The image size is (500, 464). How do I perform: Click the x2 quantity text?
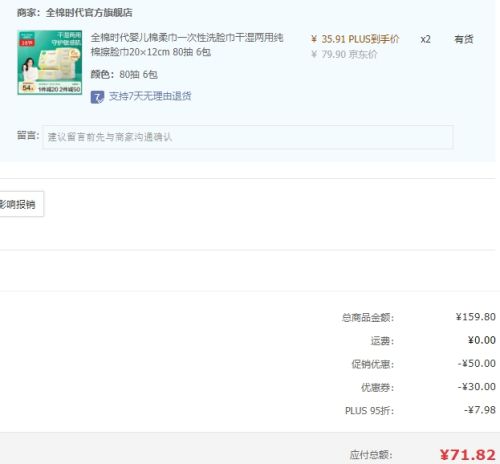click(425, 39)
